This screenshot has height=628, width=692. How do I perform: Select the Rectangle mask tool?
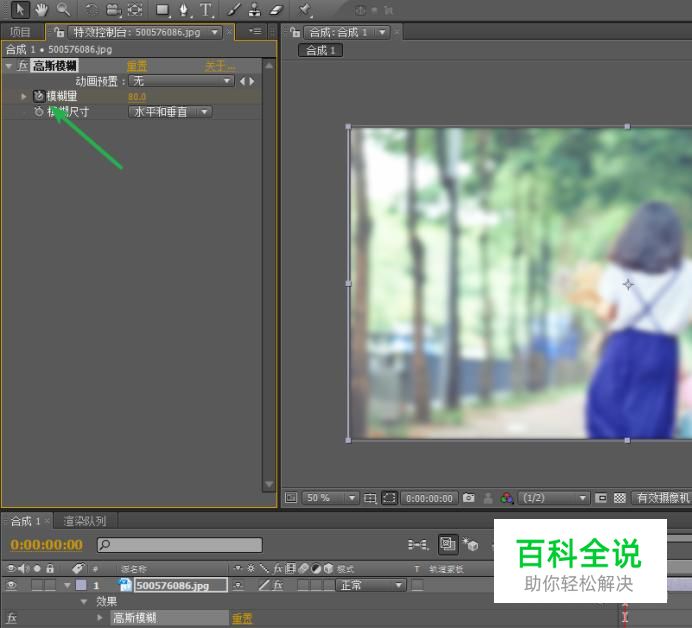coord(162,10)
